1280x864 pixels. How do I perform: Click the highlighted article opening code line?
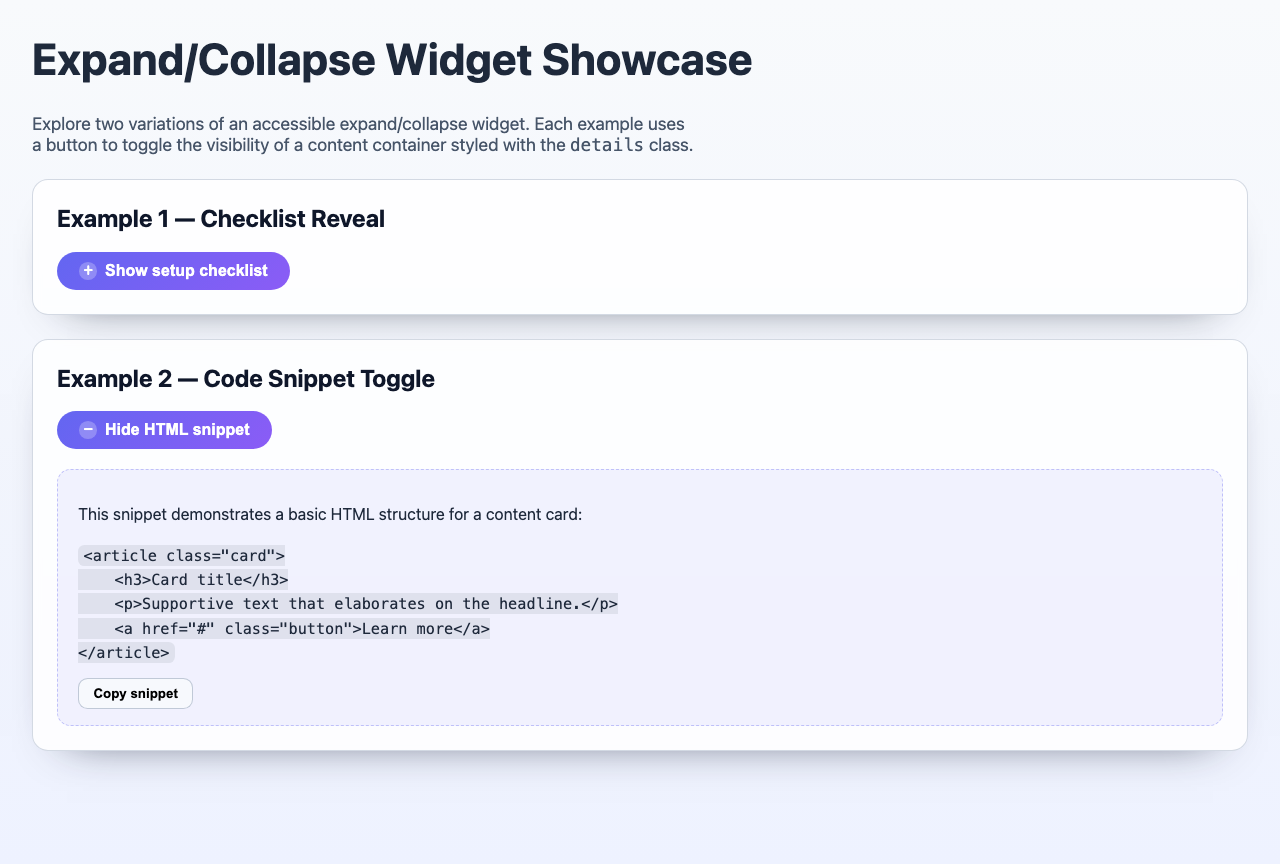point(182,555)
